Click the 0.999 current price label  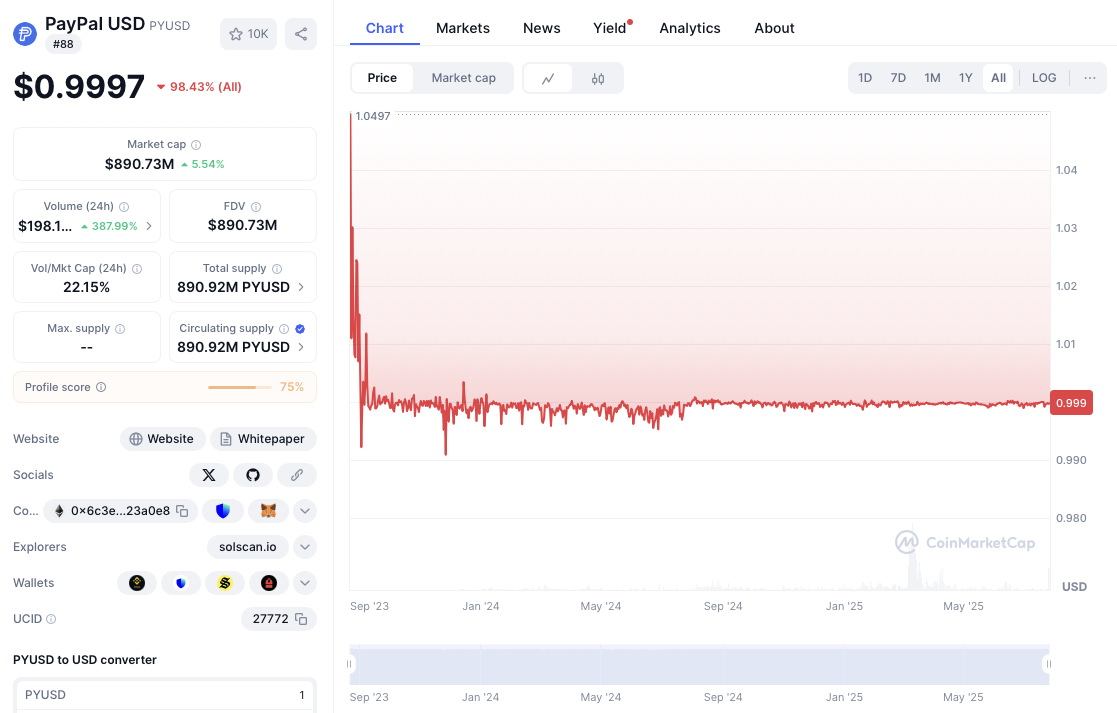(x=1071, y=403)
